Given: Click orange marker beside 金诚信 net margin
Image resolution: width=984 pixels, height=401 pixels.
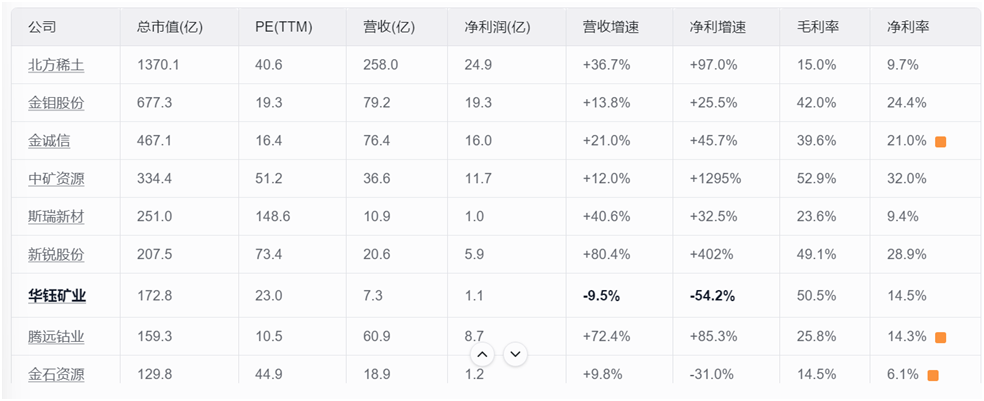Looking at the screenshot, I should point(940,142).
